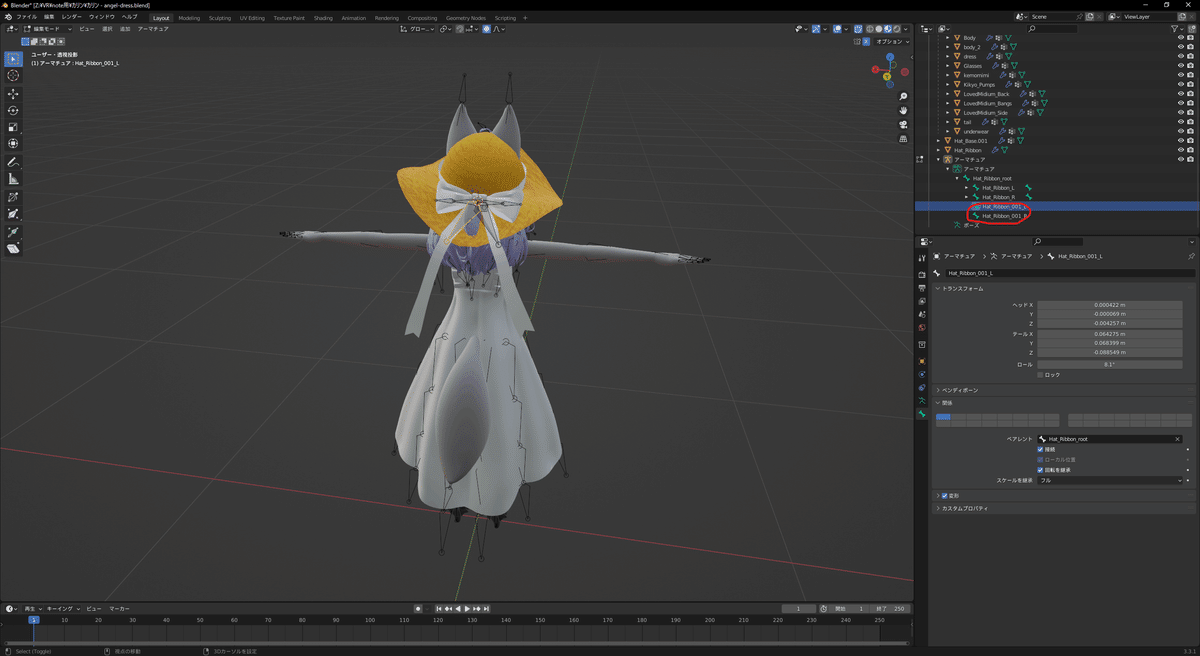Expand the kemomimi object in outliner
Viewport: 1200px width, 656px height.
click(x=947, y=75)
